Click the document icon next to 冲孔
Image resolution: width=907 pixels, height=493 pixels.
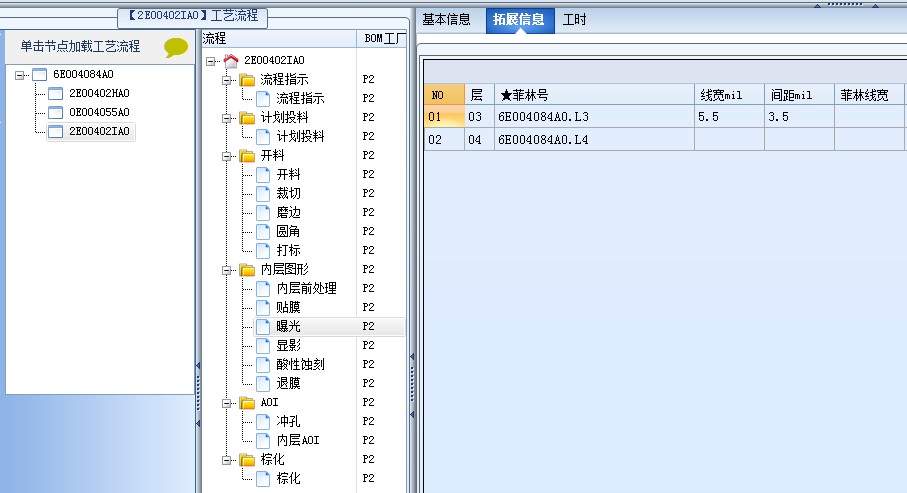[263, 422]
